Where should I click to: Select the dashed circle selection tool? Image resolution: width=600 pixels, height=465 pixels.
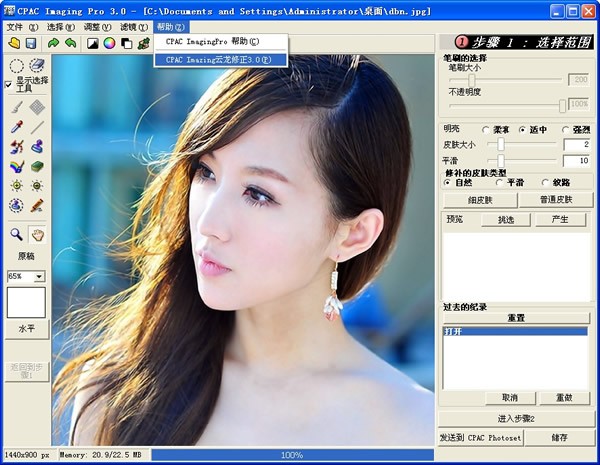(x=16, y=66)
